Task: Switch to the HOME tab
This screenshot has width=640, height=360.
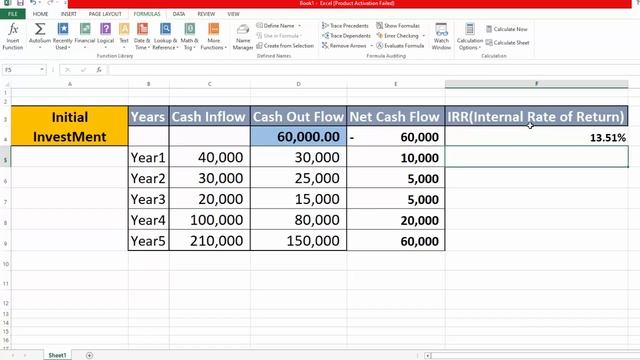Action: pyautogui.click(x=40, y=14)
